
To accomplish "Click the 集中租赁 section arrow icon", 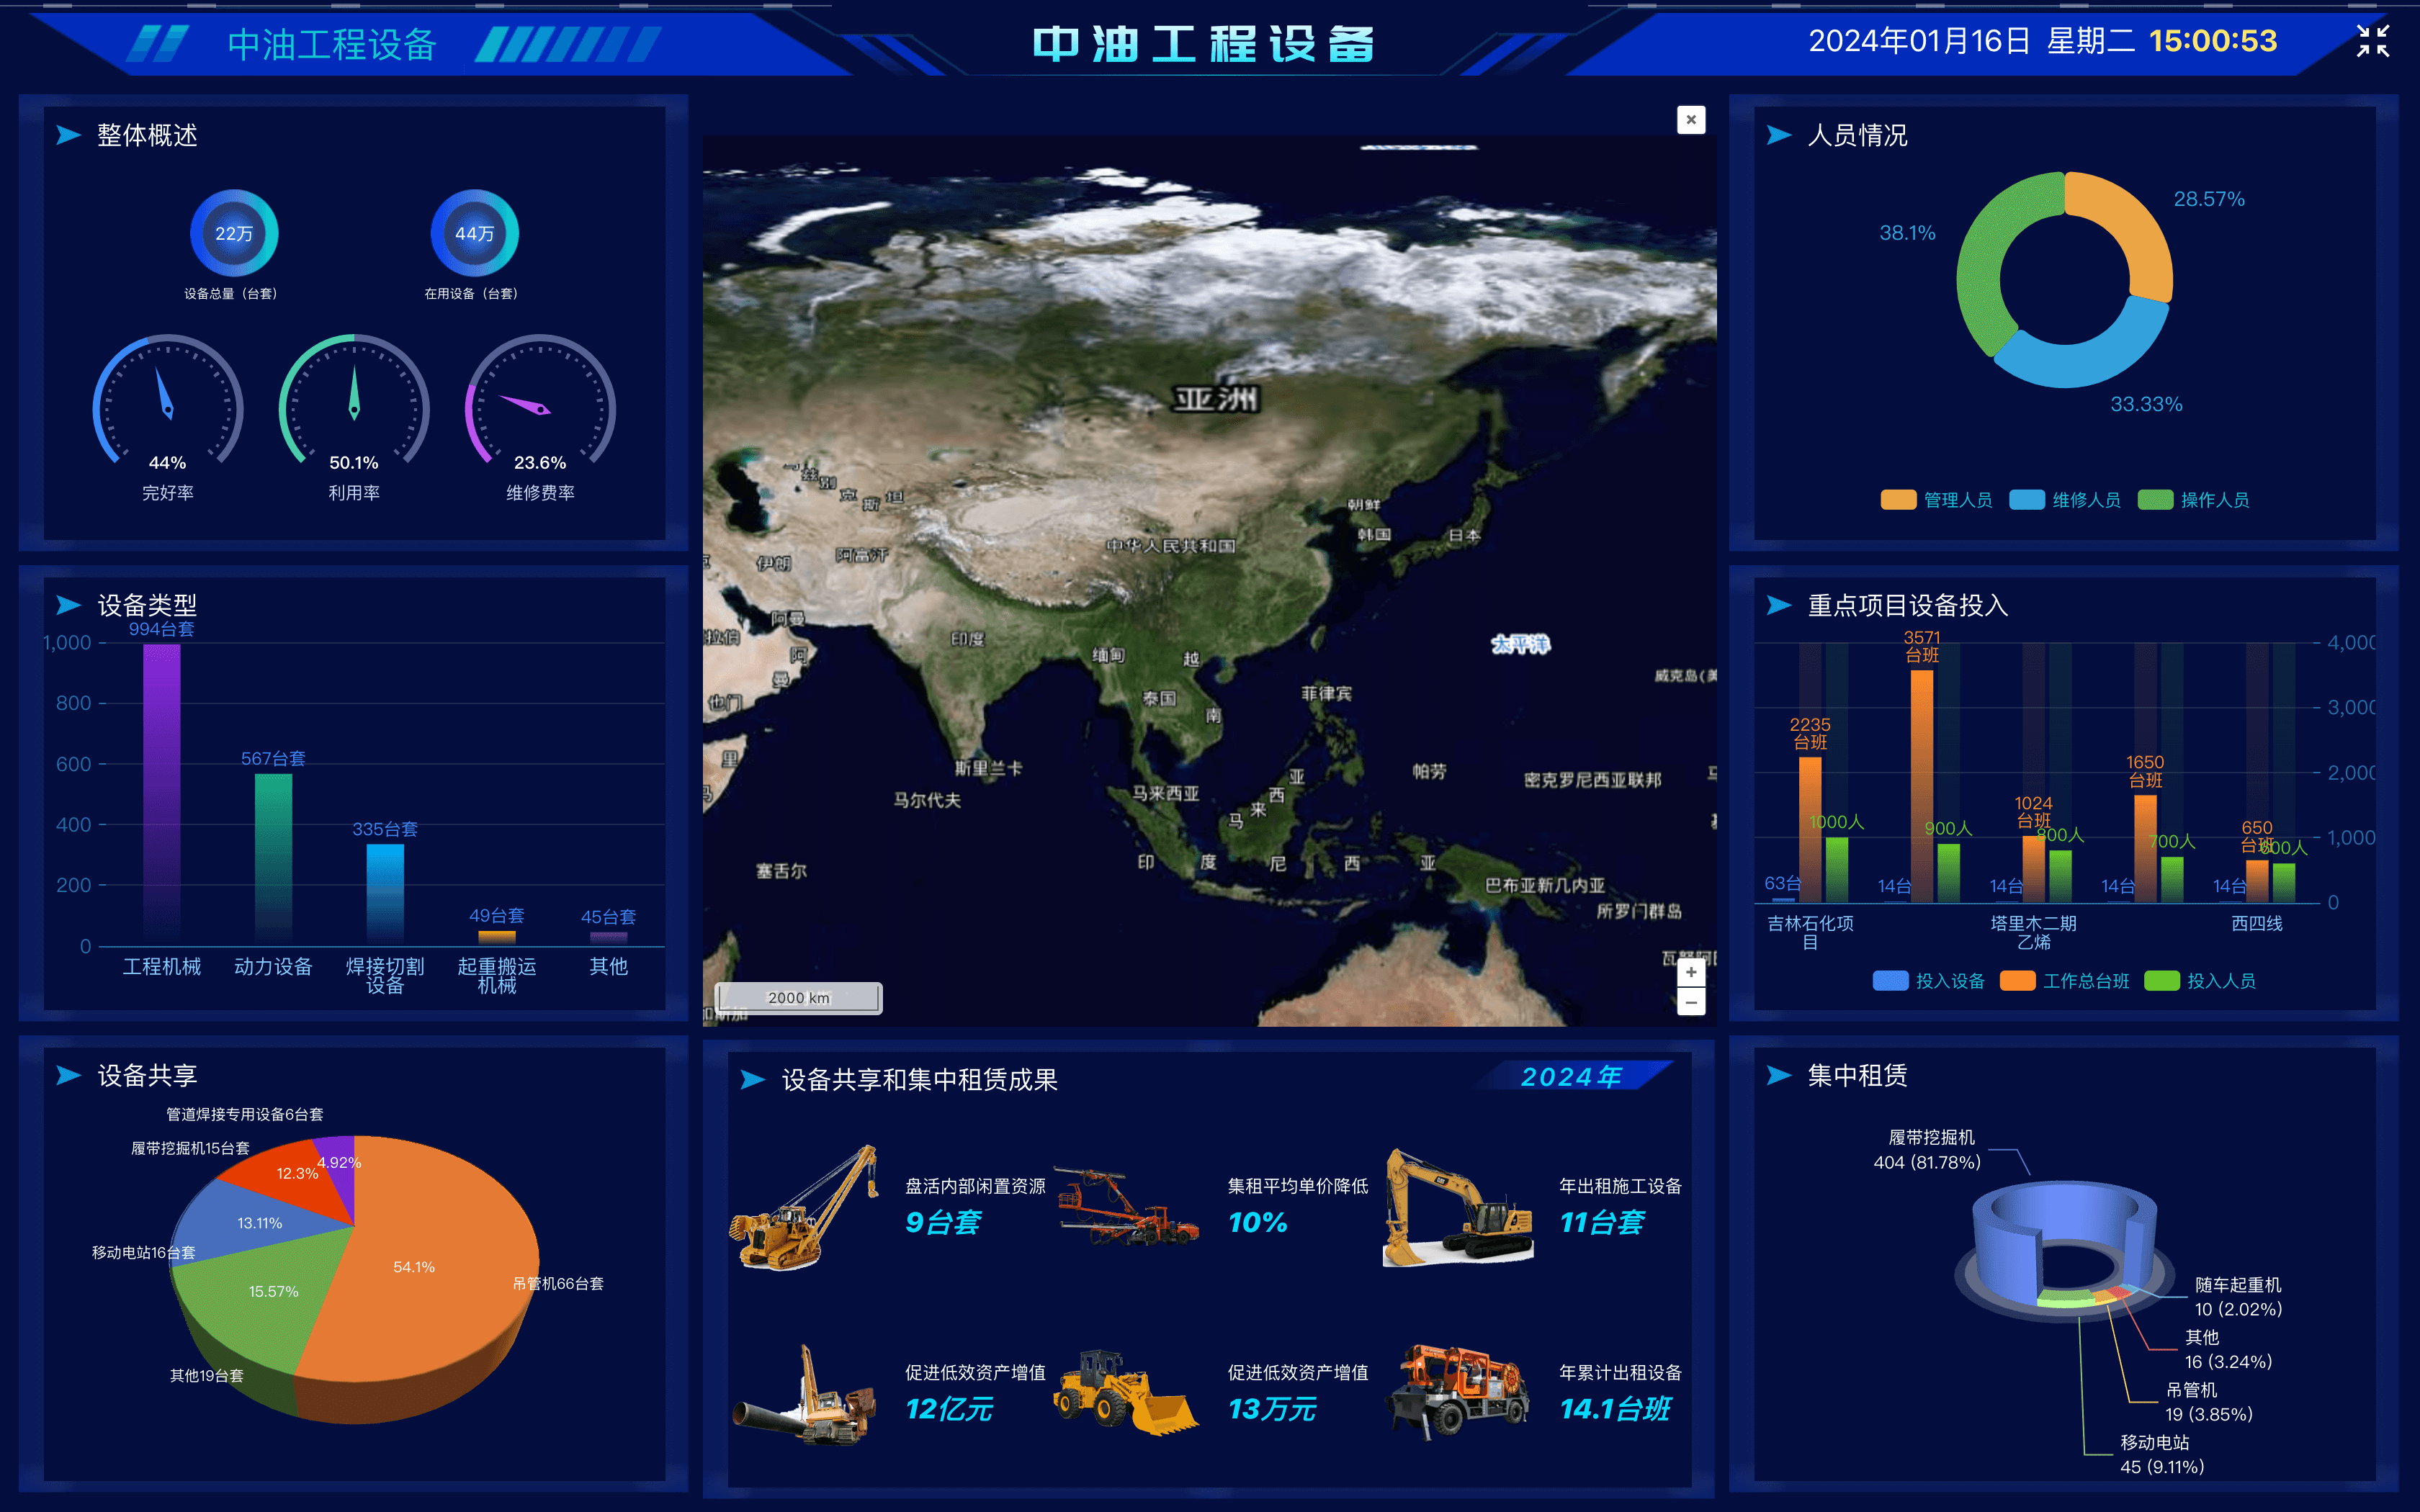I will tap(1779, 1075).
